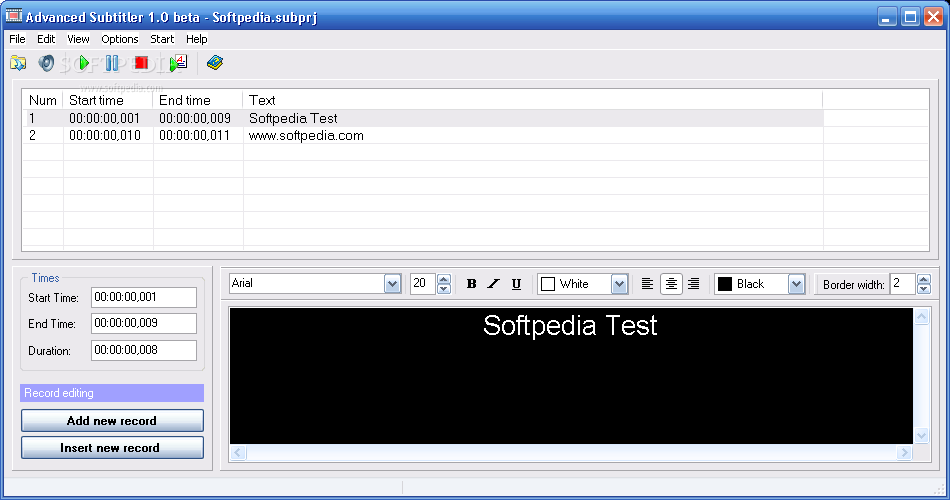The width and height of the screenshot is (950, 500).
Task: Pause playback with the blue pause icon
Action: tap(112, 62)
